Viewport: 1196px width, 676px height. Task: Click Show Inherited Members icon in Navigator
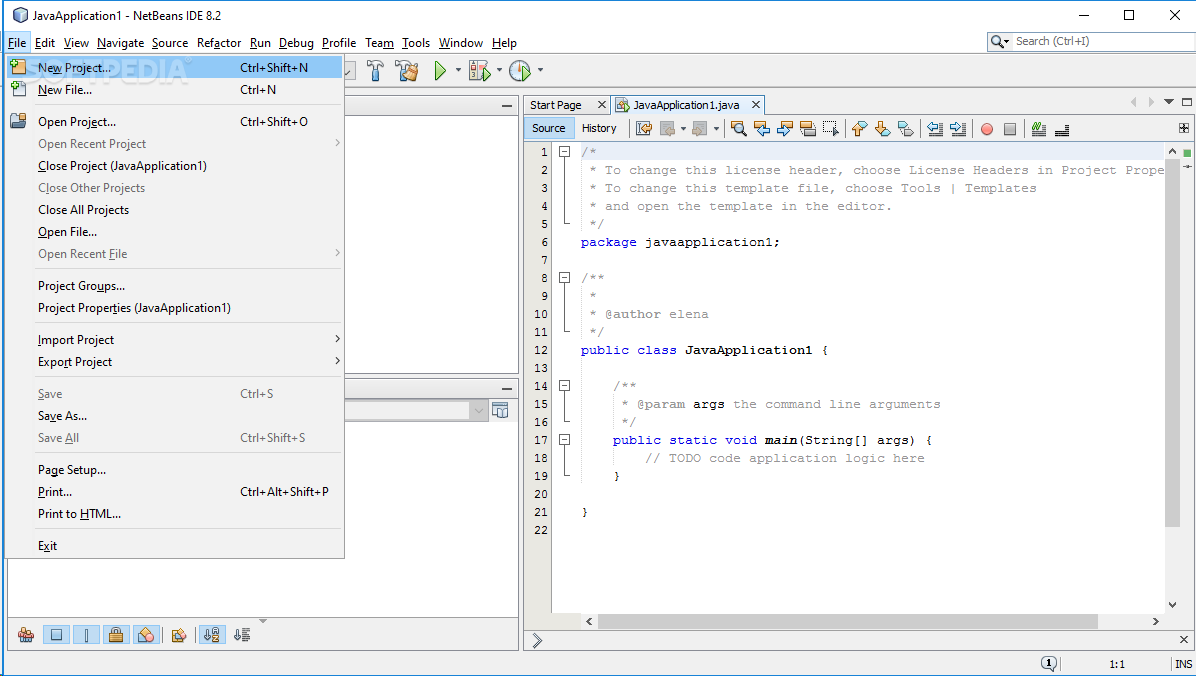(x=26, y=635)
